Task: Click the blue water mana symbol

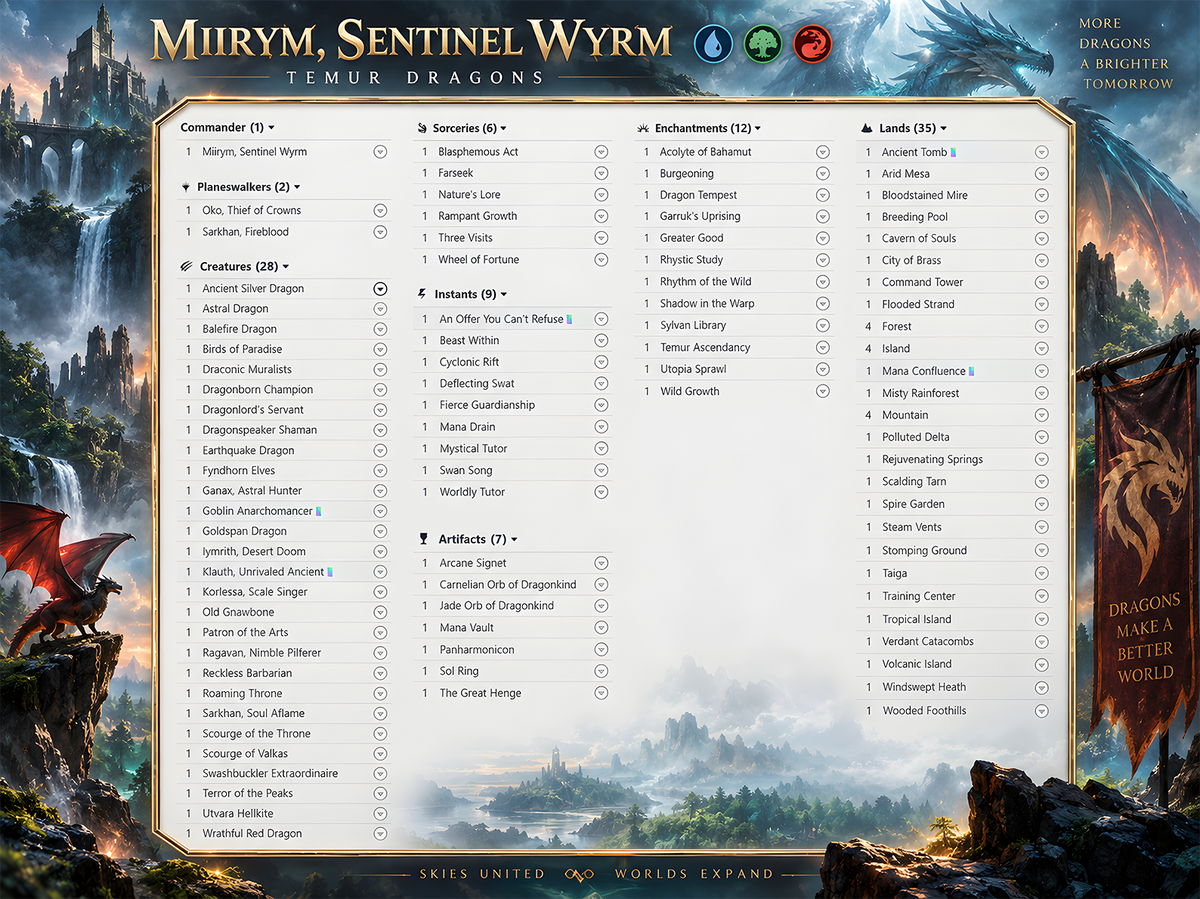Action: point(713,44)
